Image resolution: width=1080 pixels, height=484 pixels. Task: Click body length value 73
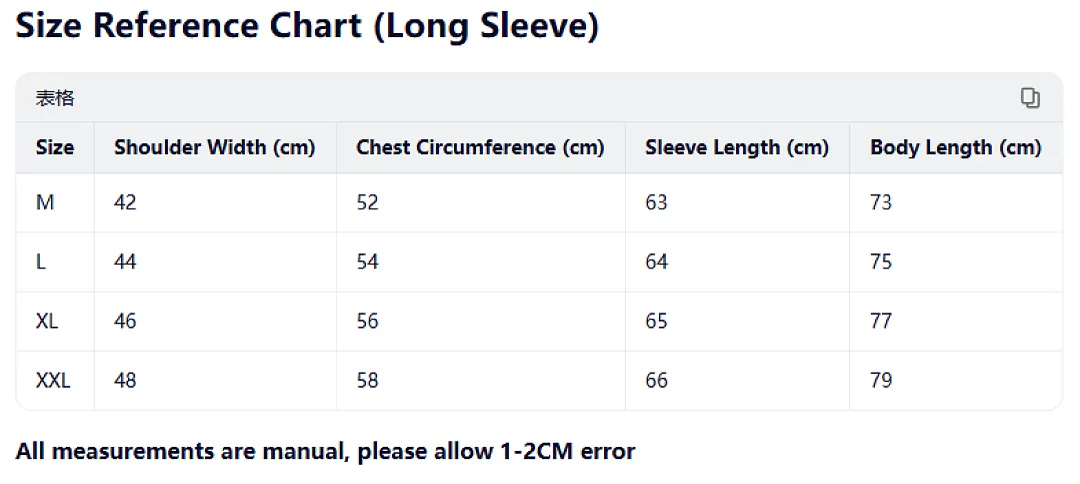(882, 202)
